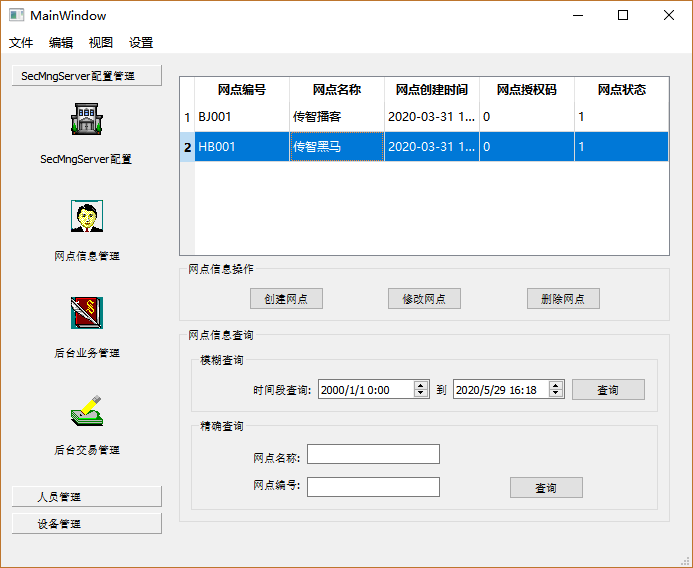Screen dimensions: 693x568
Task: Open the 后台交易管理 pencil icon
Action: (86, 410)
